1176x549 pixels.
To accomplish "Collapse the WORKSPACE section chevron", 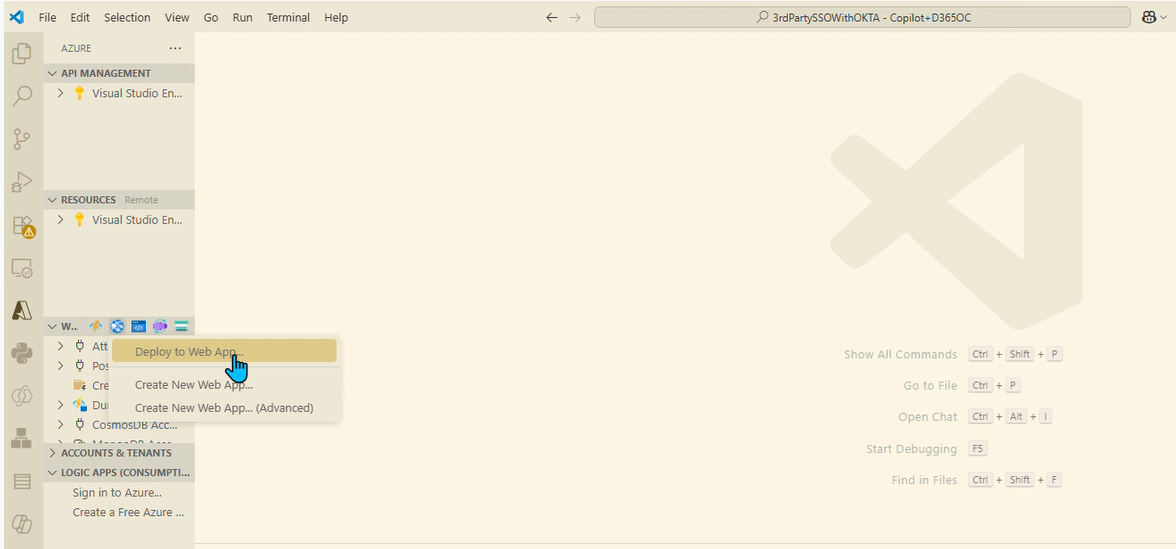I will (52, 326).
